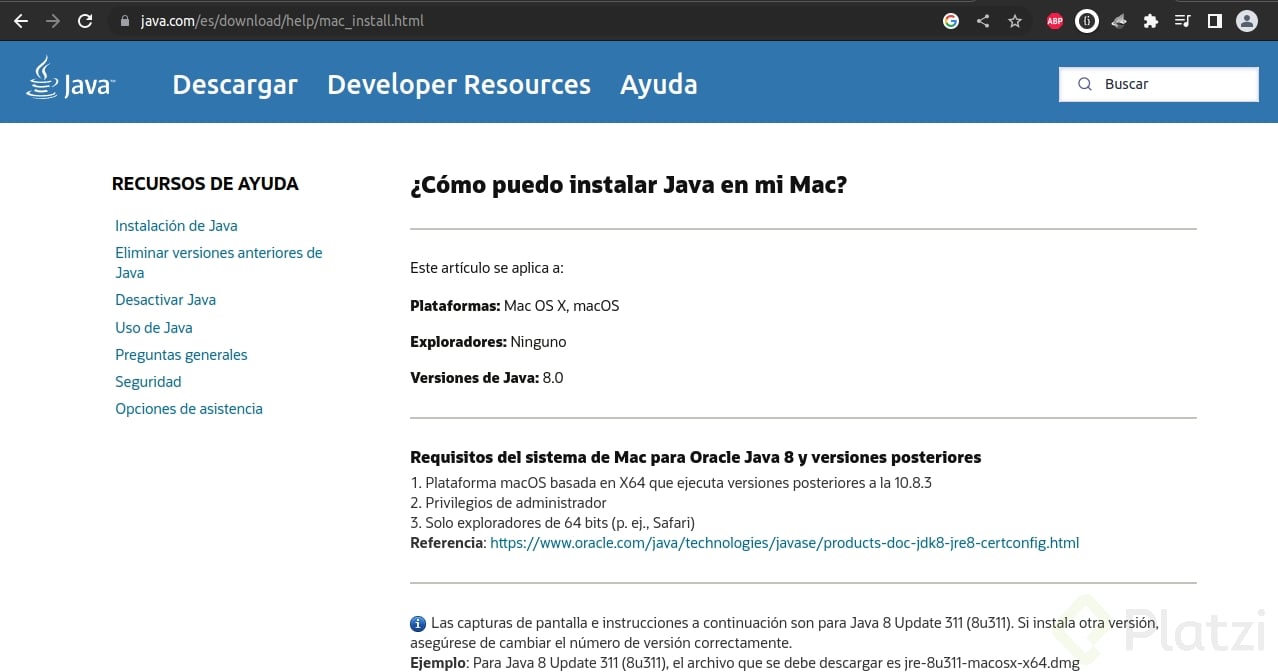Open the Extensions puzzle-piece menu
The height and width of the screenshot is (672, 1278).
tap(1151, 20)
